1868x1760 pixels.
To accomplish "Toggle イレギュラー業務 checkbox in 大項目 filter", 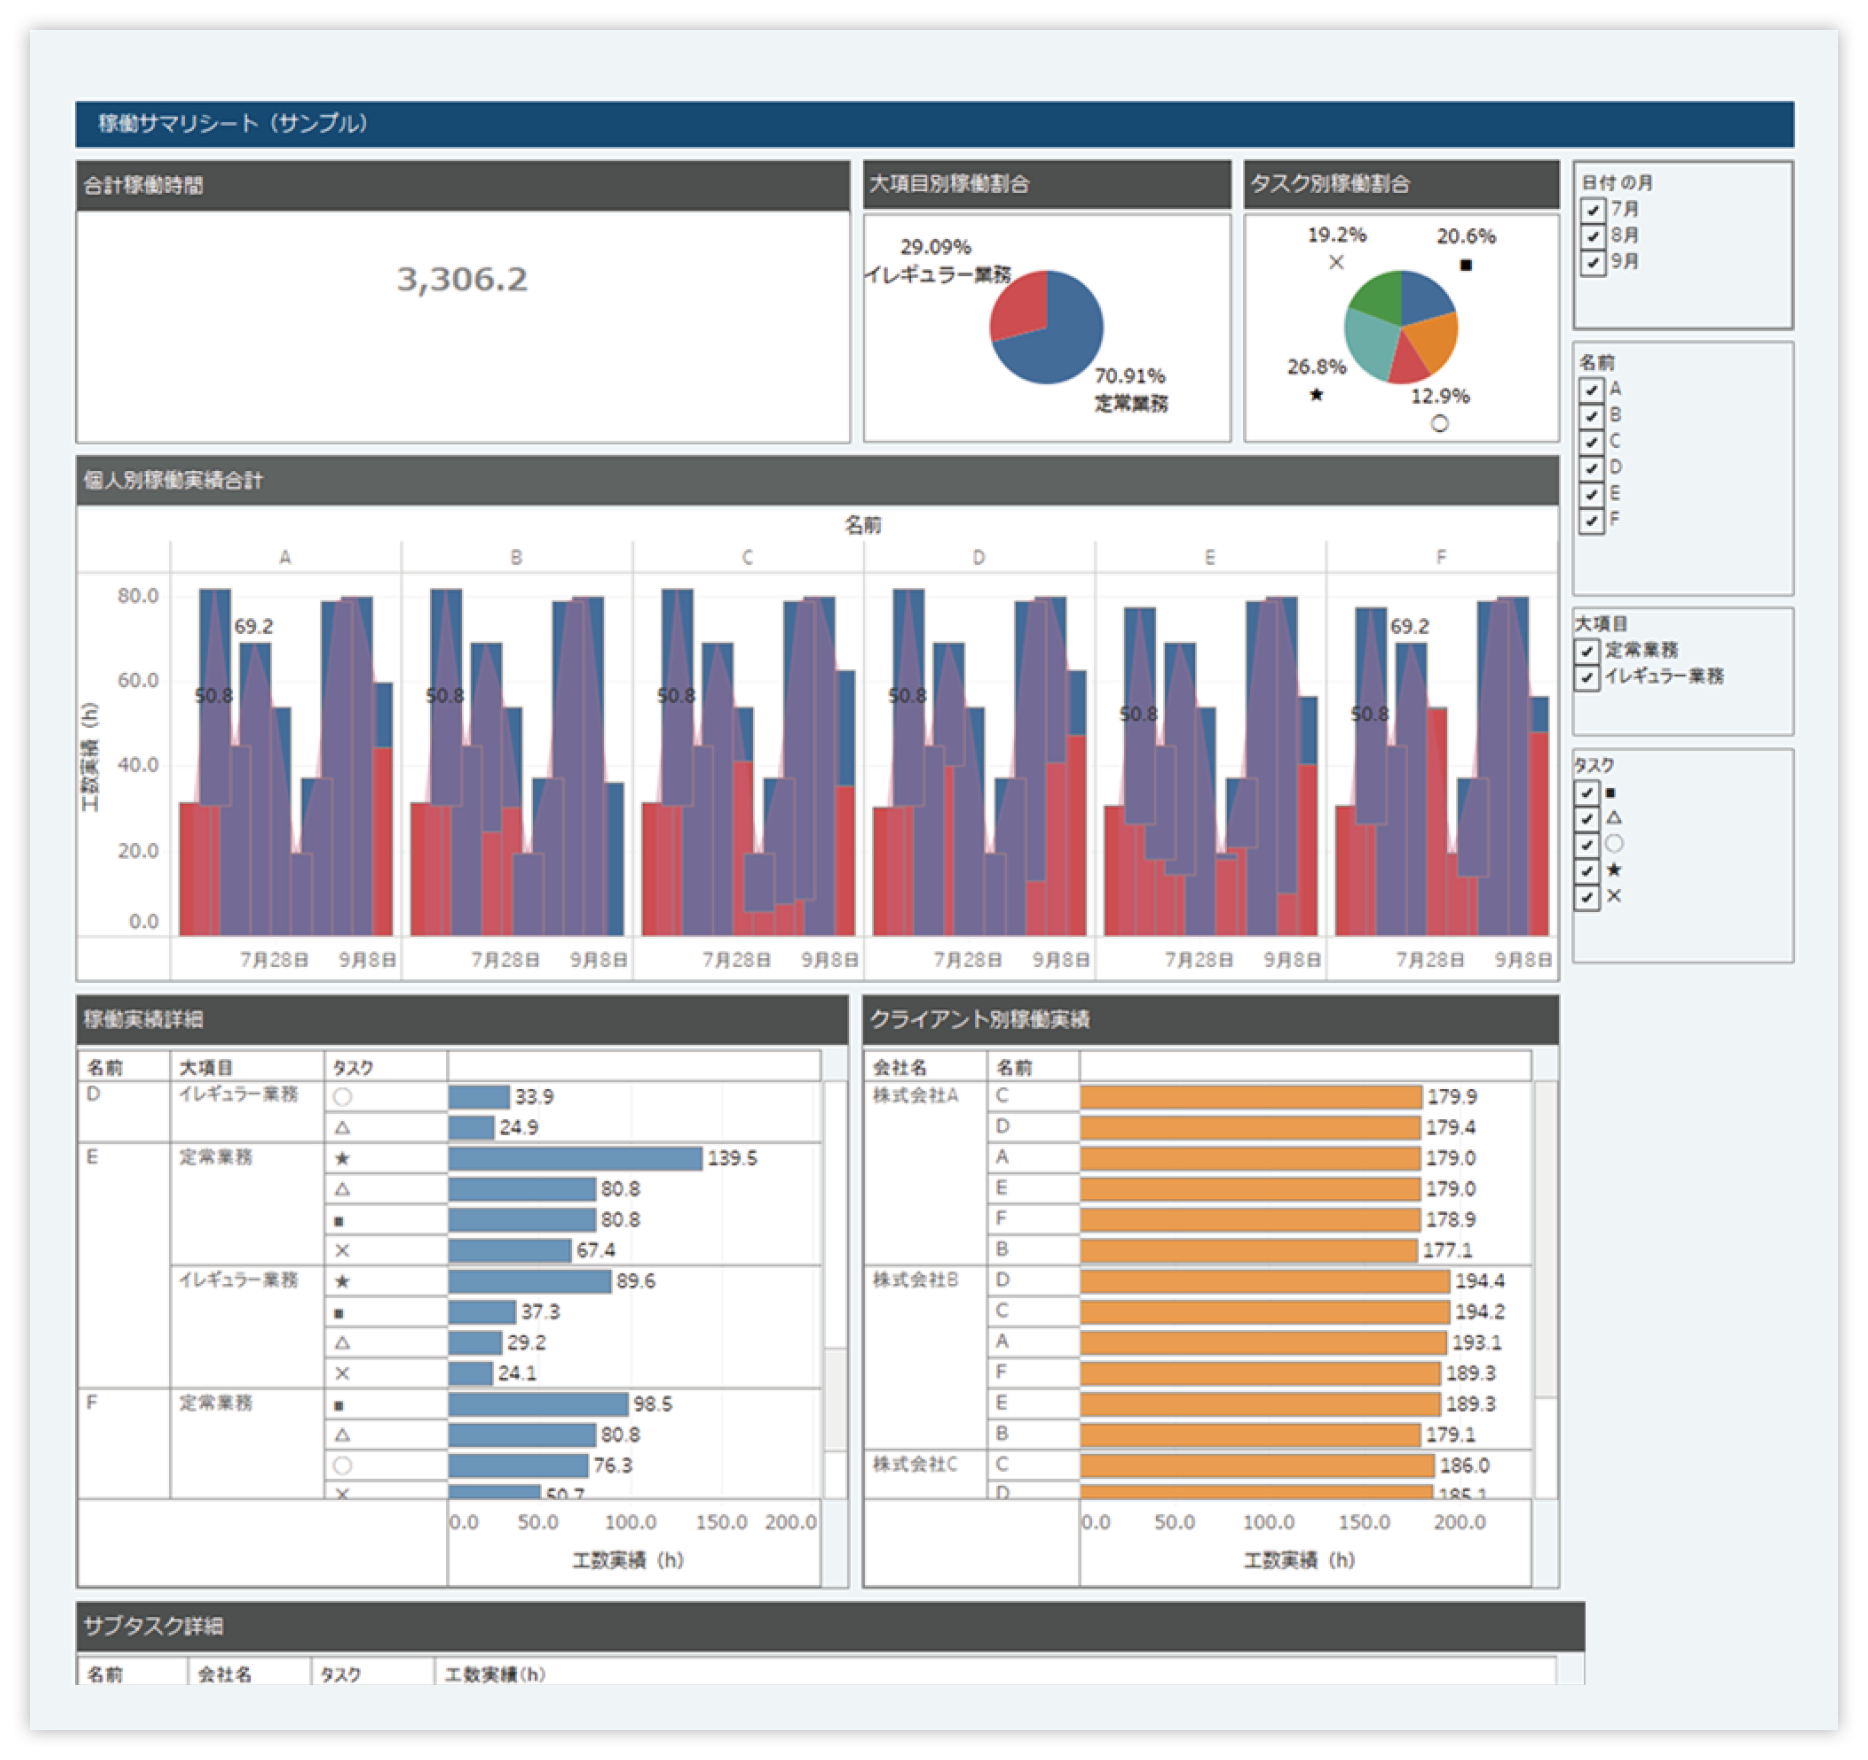I will tap(1587, 677).
